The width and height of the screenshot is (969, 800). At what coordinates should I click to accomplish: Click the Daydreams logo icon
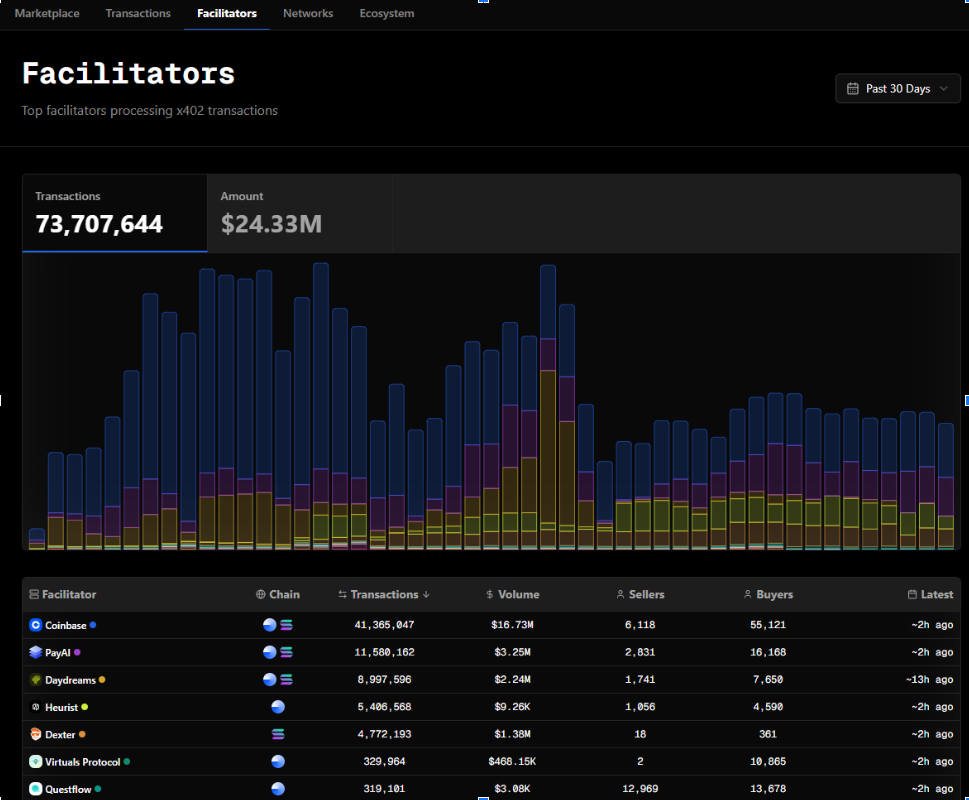pyautogui.click(x=36, y=680)
